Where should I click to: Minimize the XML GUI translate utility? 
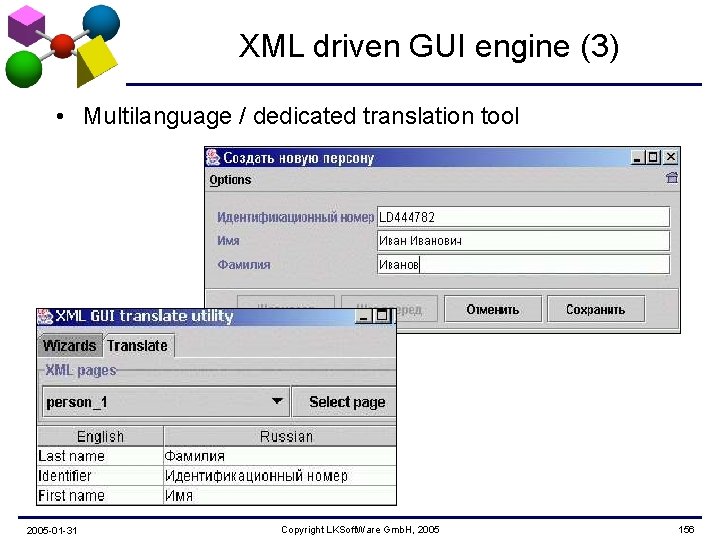point(364,316)
